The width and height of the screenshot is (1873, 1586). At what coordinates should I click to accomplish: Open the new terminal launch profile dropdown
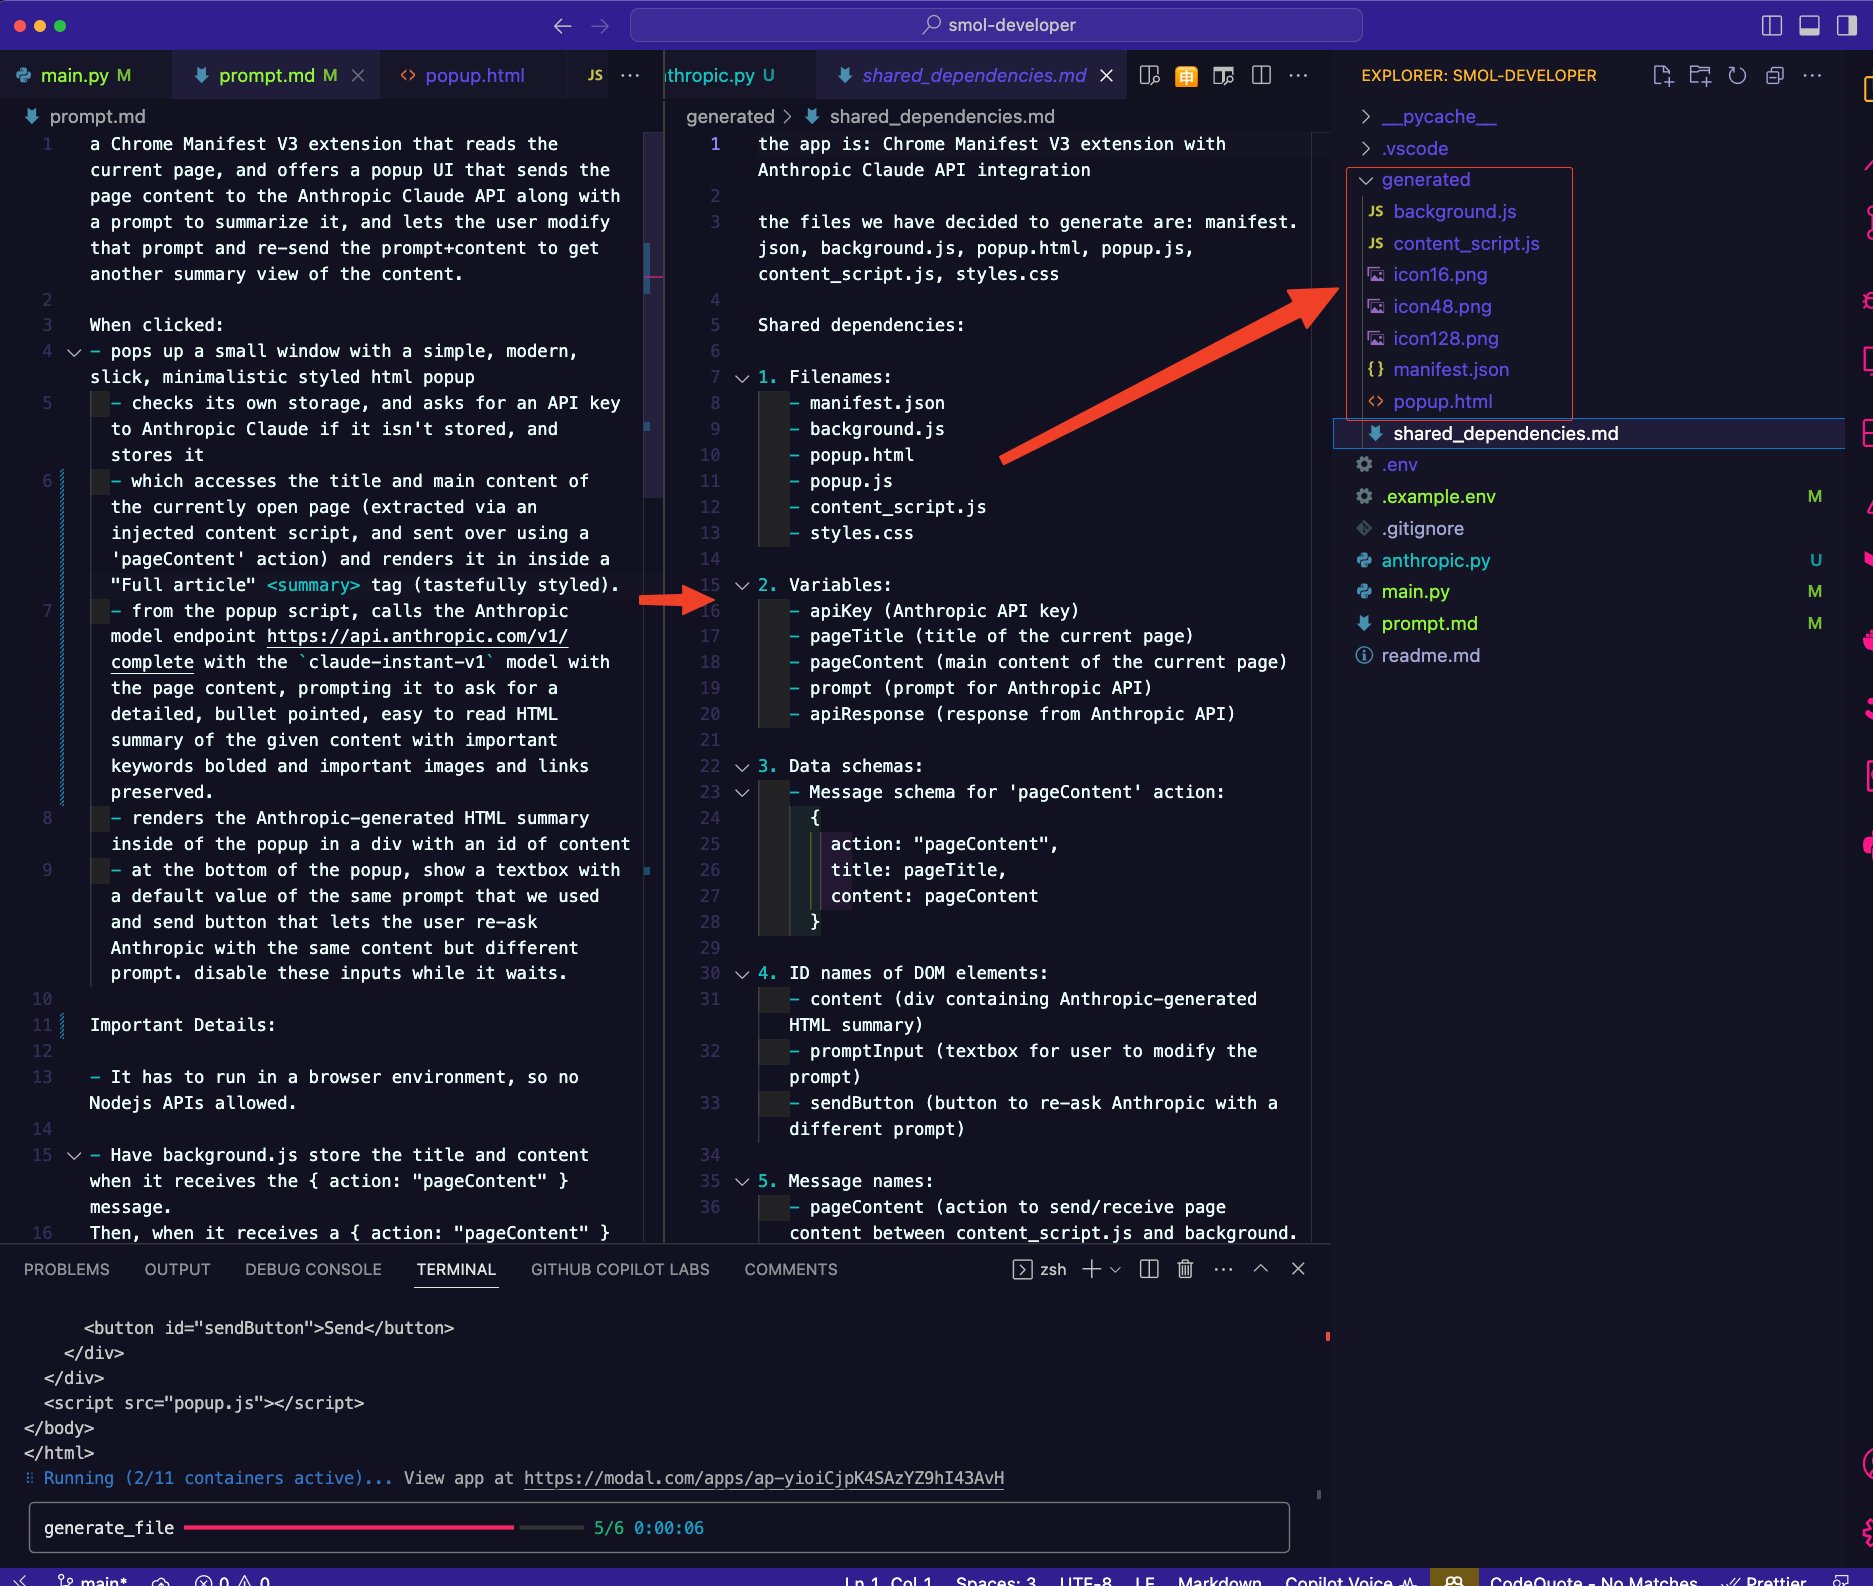pos(1116,1269)
